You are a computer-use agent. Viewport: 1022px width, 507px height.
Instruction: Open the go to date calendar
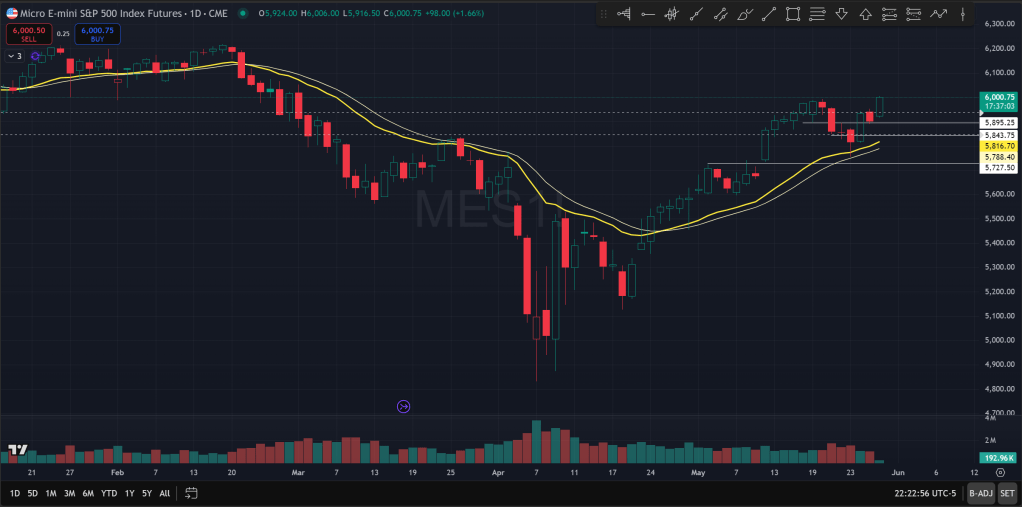190,493
